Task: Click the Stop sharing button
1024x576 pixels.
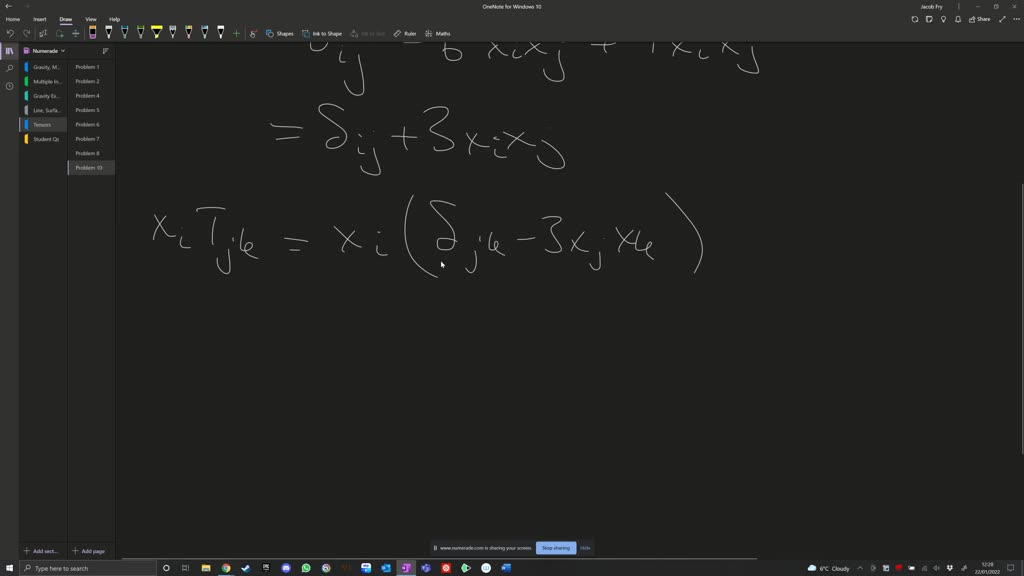Action: [x=555, y=548]
